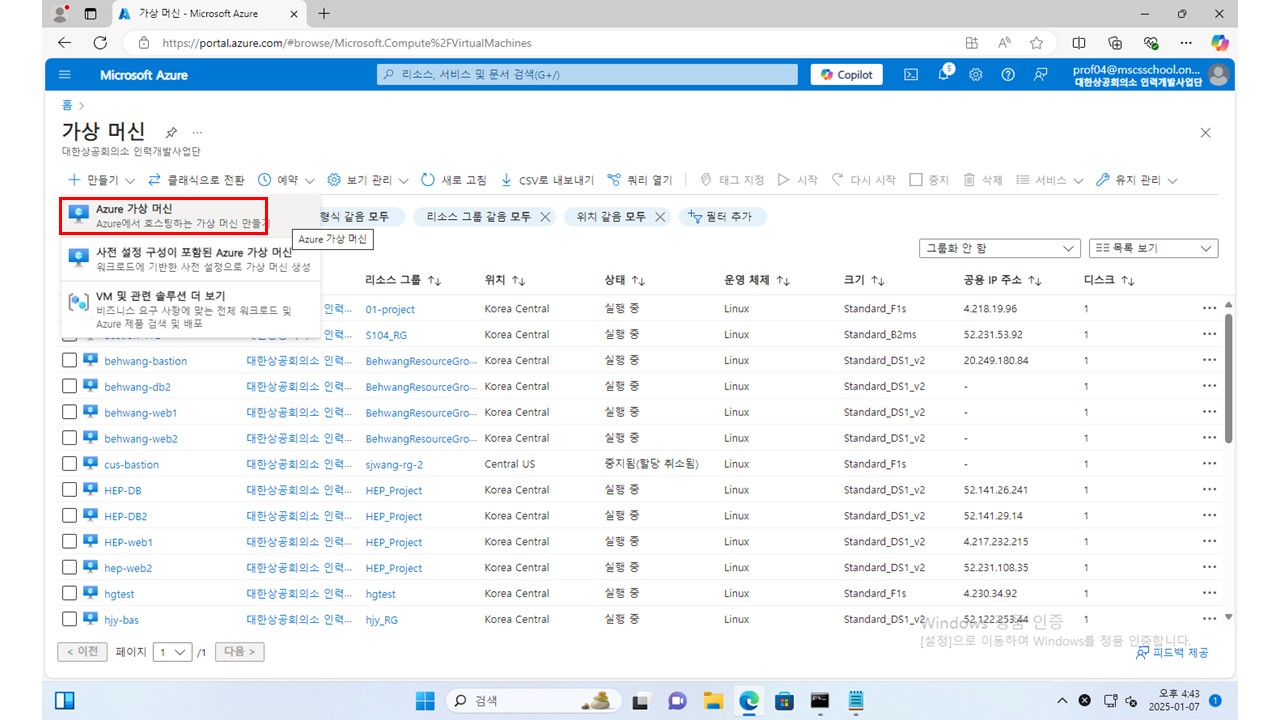Select the HEP-web1 checkbox
This screenshot has width=1280, height=720.
click(x=69, y=542)
